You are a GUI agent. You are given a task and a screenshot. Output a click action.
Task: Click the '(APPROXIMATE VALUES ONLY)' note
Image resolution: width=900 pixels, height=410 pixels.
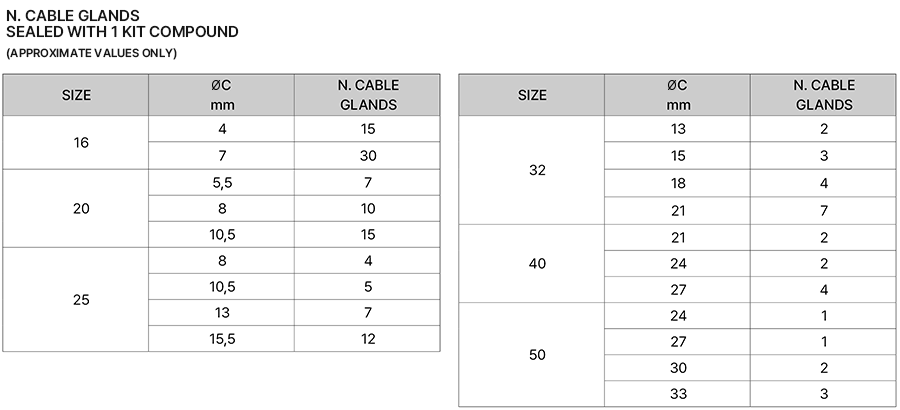coord(91,53)
